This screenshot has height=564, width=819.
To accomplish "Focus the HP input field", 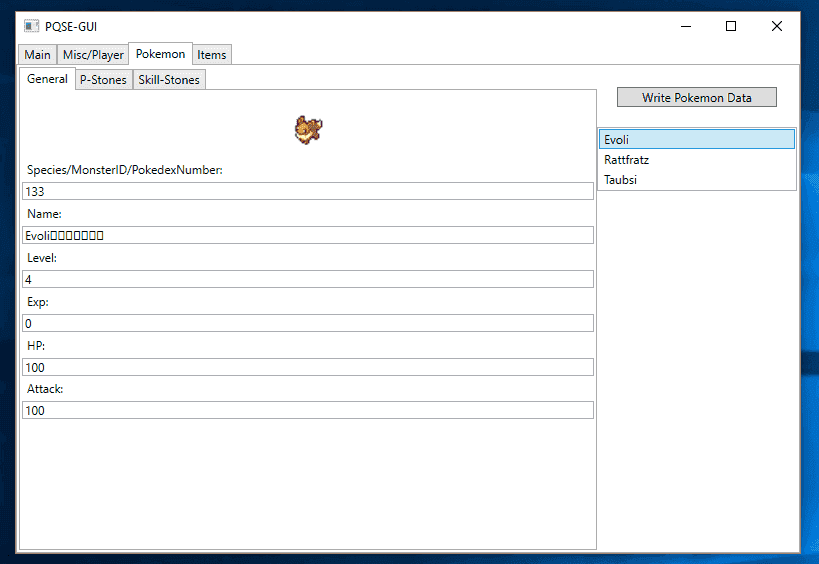I will pos(308,367).
